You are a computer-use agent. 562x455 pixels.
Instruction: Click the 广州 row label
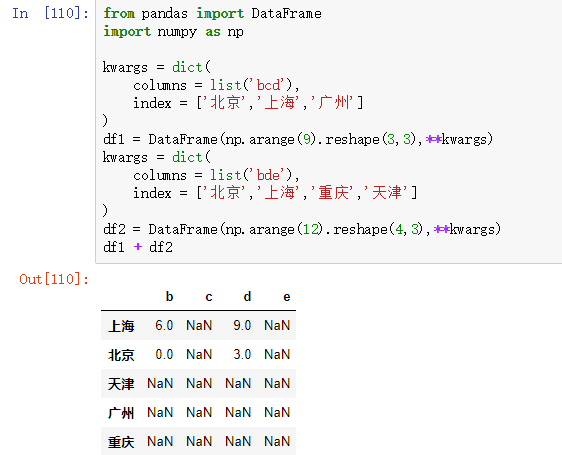(121, 413)
